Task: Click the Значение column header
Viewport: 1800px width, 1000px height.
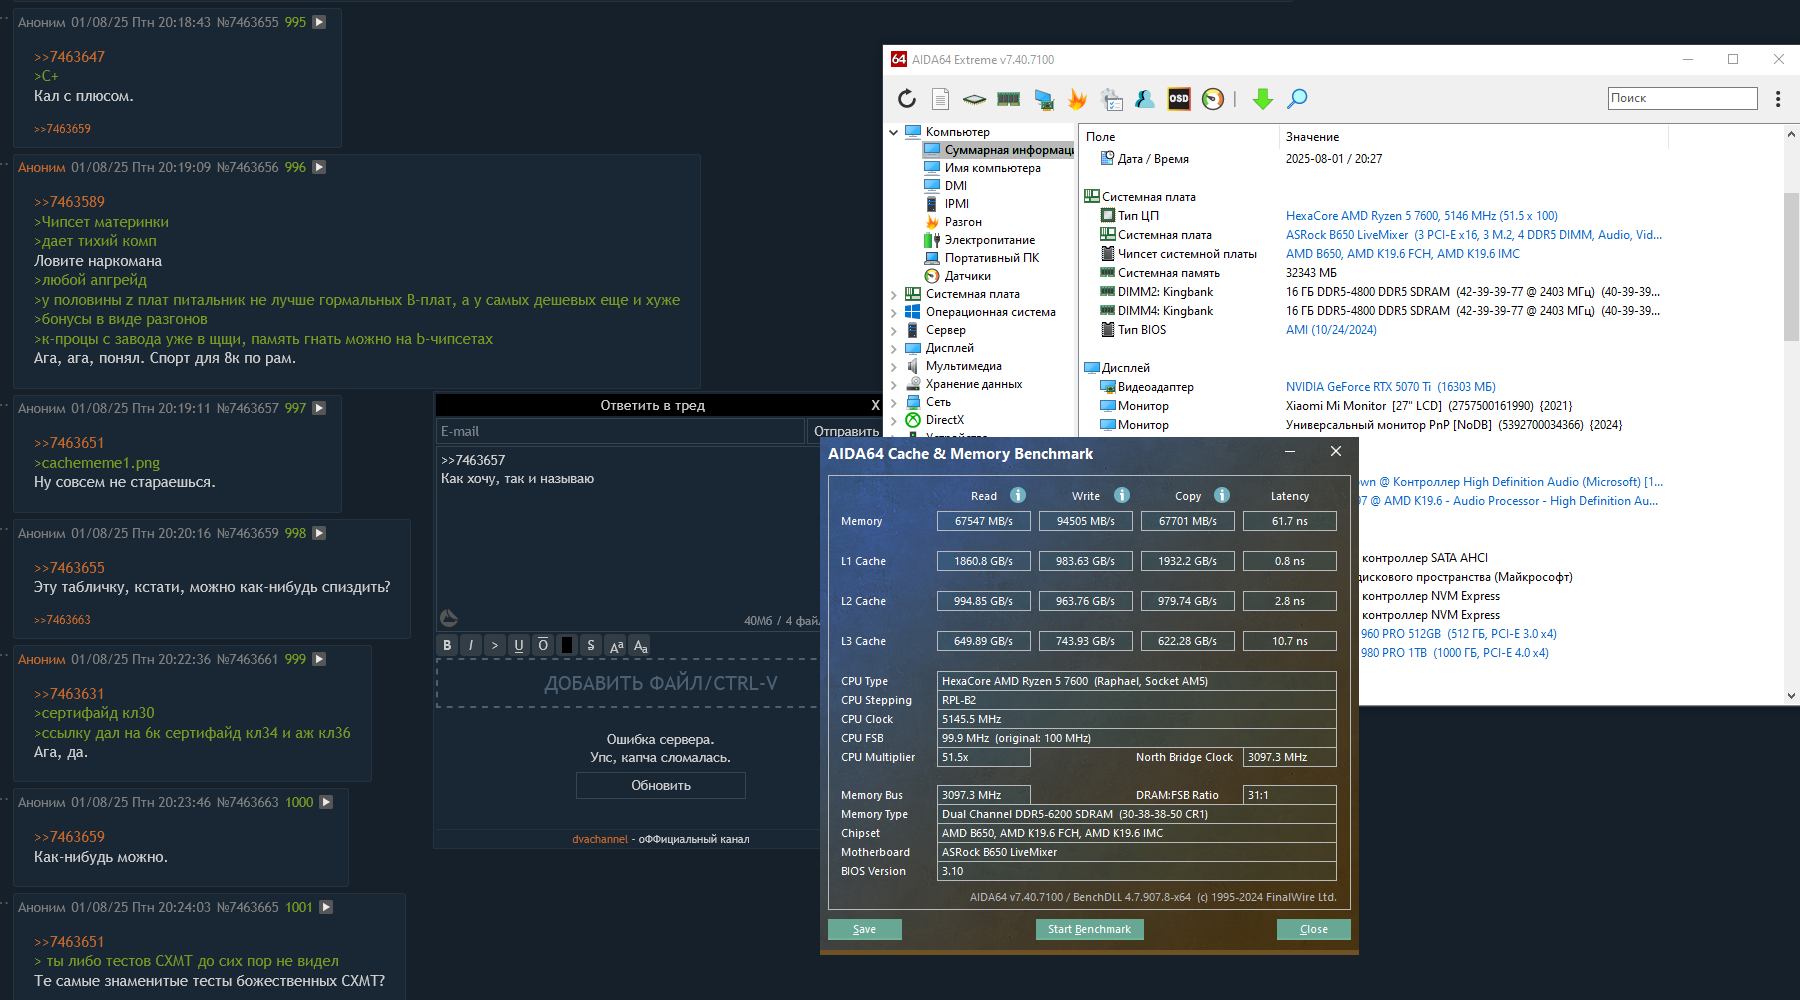Action: (x=1312, y=137)
